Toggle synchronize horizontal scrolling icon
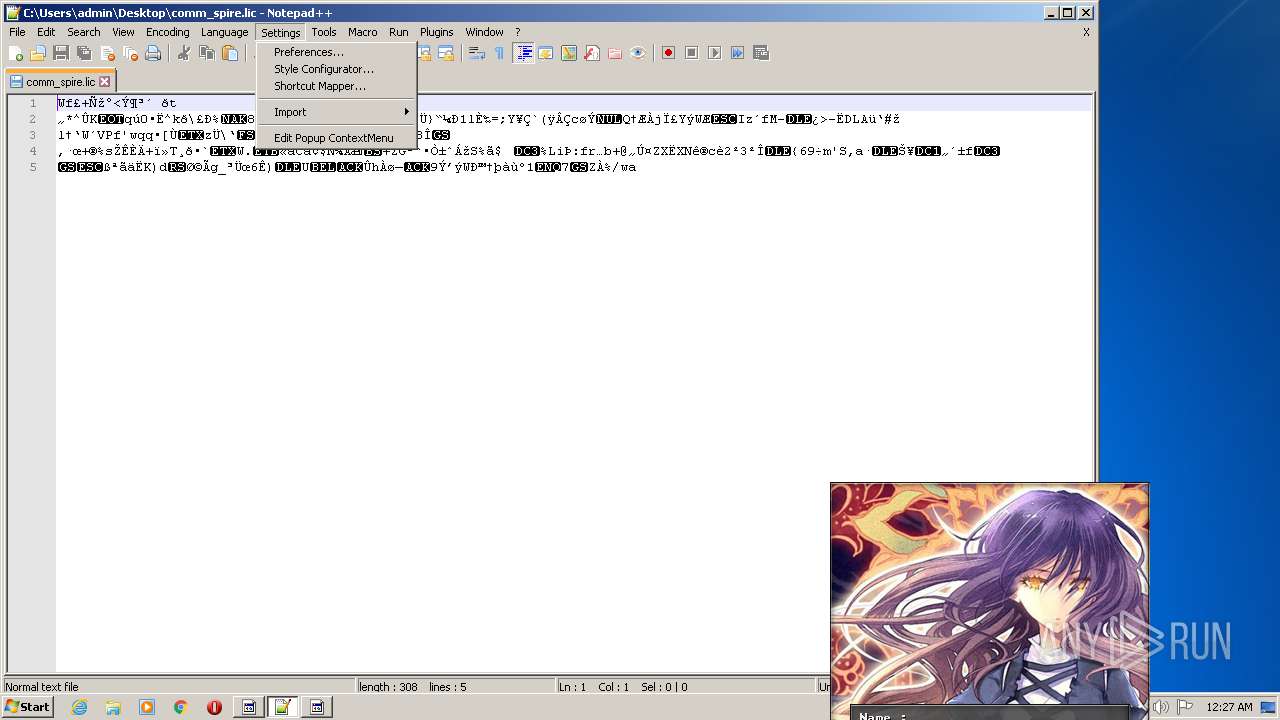 [446, 53]
